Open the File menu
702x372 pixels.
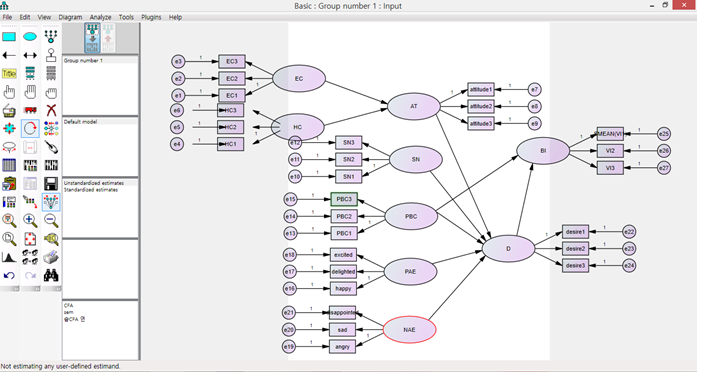pyautogui.click(x=8, y=17)
